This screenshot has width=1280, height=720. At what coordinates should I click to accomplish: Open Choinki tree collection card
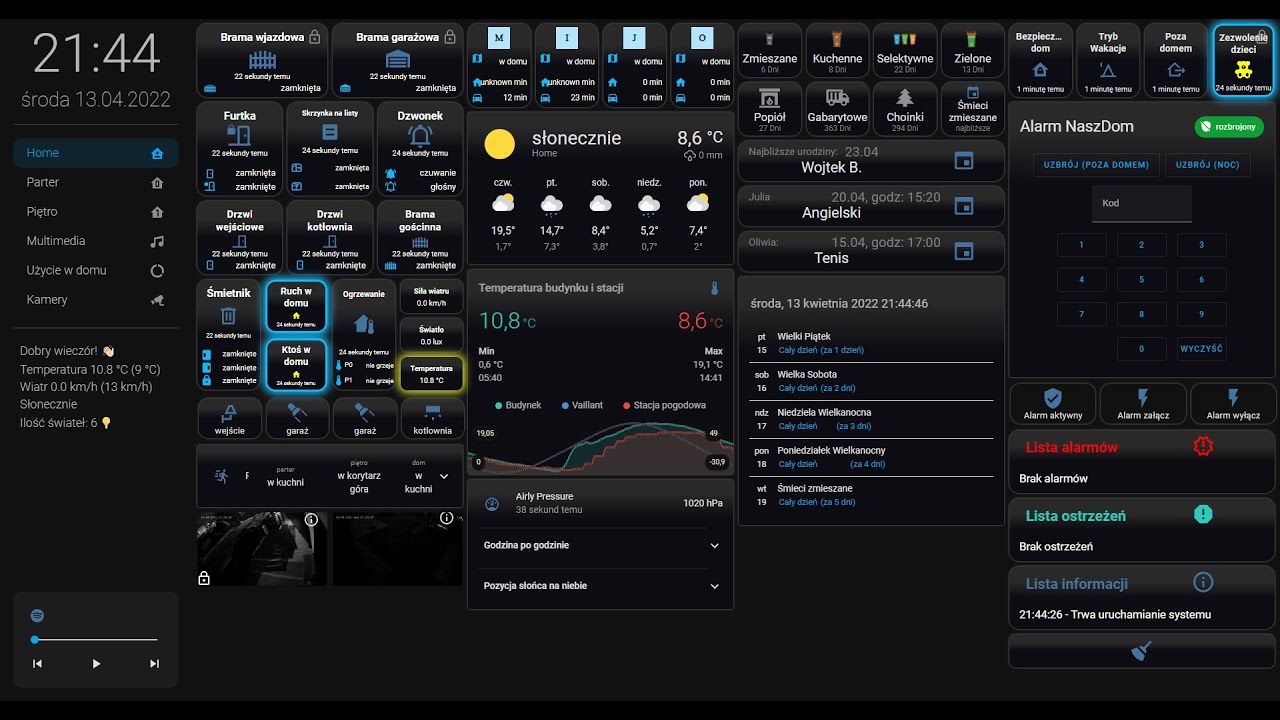point(905,108)
